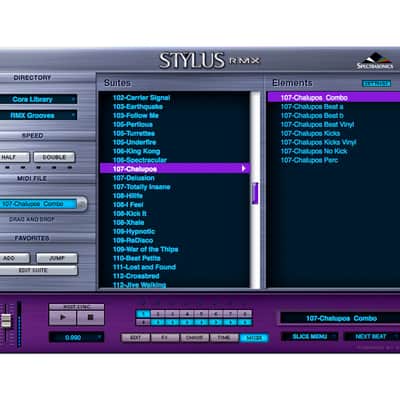Toggle the Host Sync button

[x=77, y=307]
